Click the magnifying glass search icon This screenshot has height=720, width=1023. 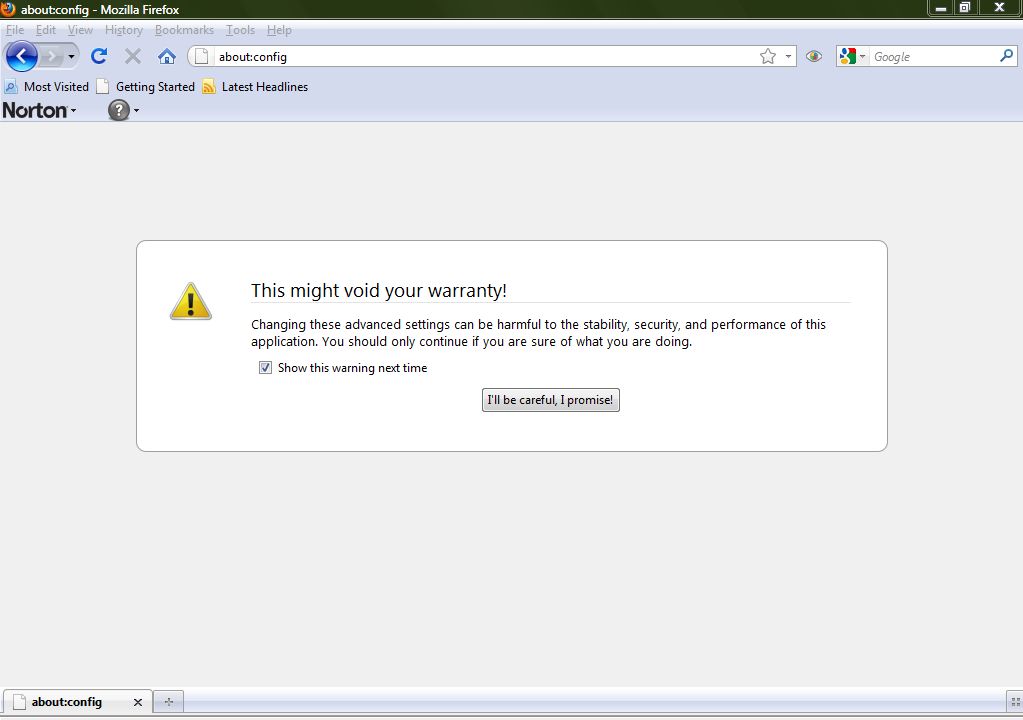[x=1007, y=56]
